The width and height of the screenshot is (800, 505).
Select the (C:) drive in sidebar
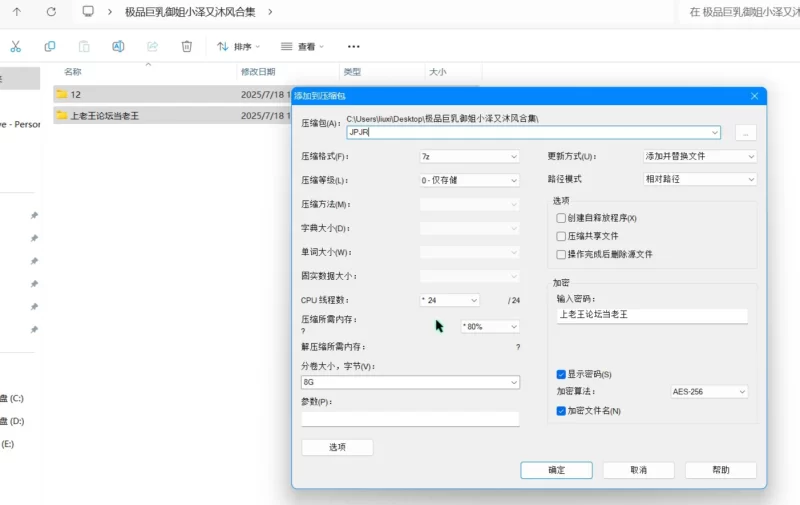pyautogui.click(x=12, y=398)
